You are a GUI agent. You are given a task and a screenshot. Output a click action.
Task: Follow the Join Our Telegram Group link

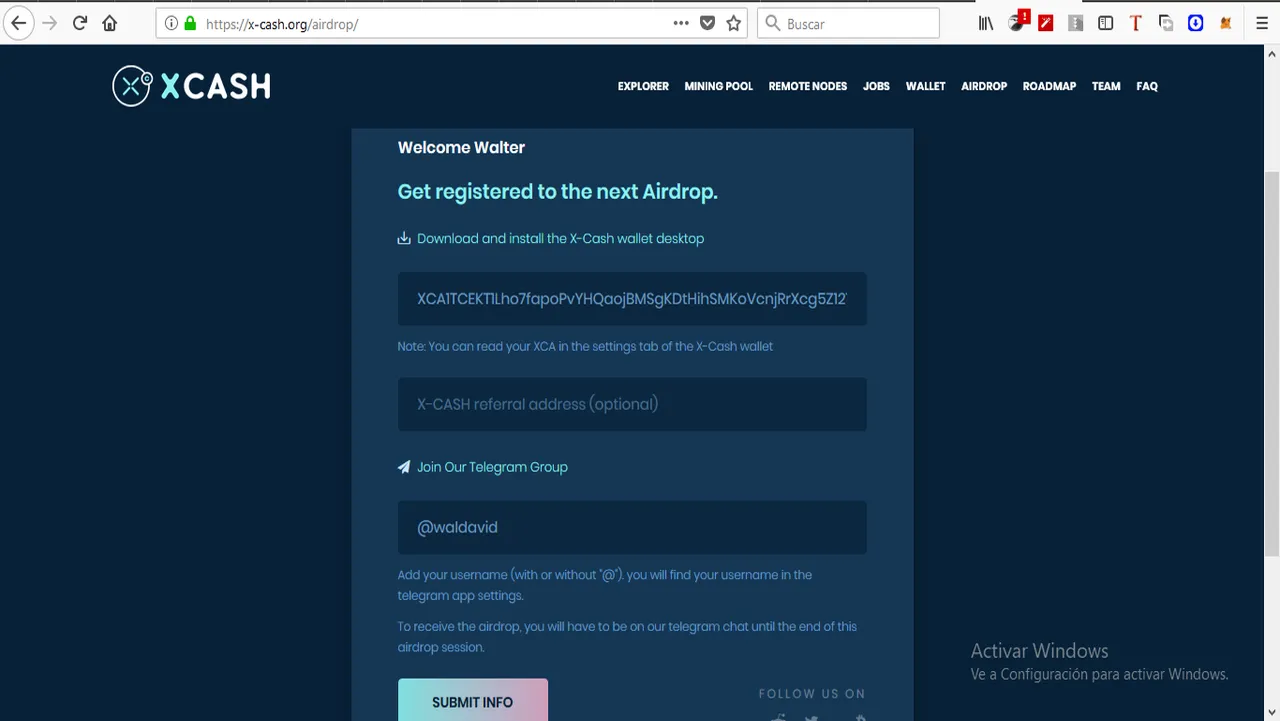point(492,467)
